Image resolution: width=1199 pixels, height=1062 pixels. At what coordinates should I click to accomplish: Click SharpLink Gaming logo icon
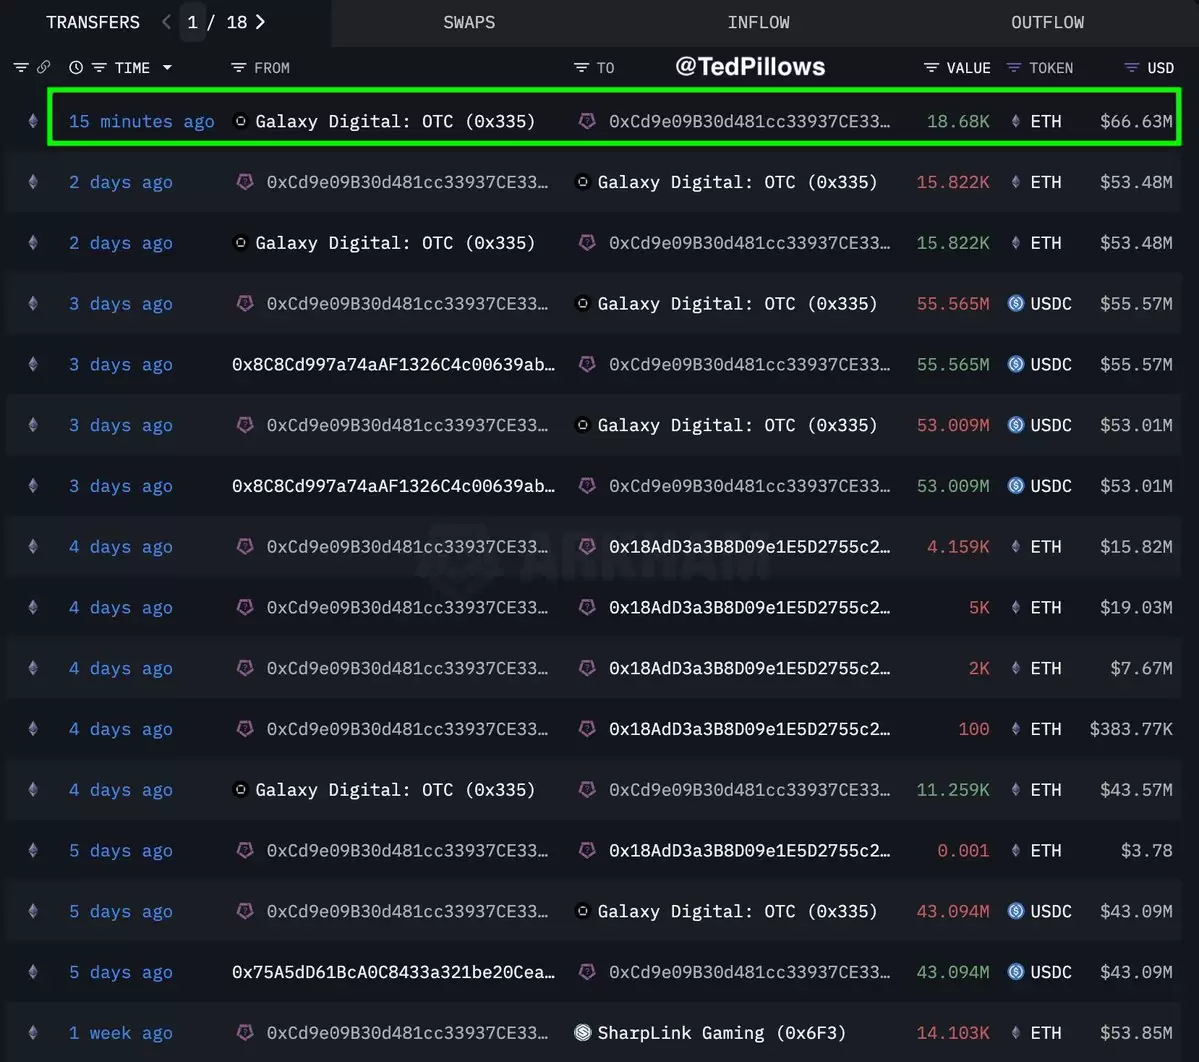pos(583,1033)
